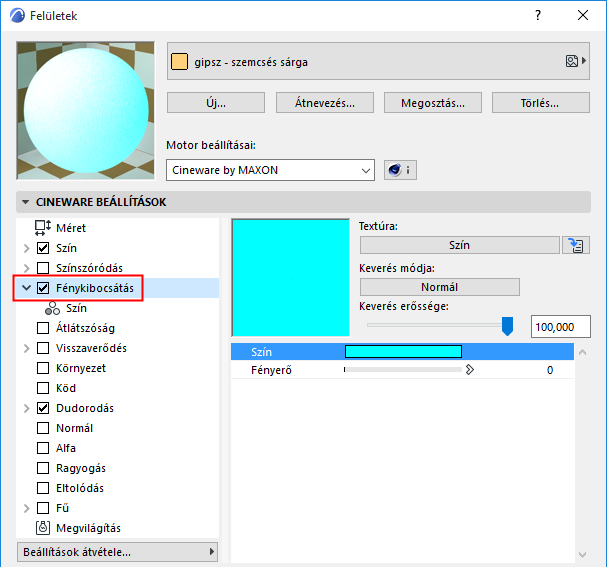Click the texture load icon beside Szín button
The height and width of the screenshot is (567, 607).
point(576,245)
